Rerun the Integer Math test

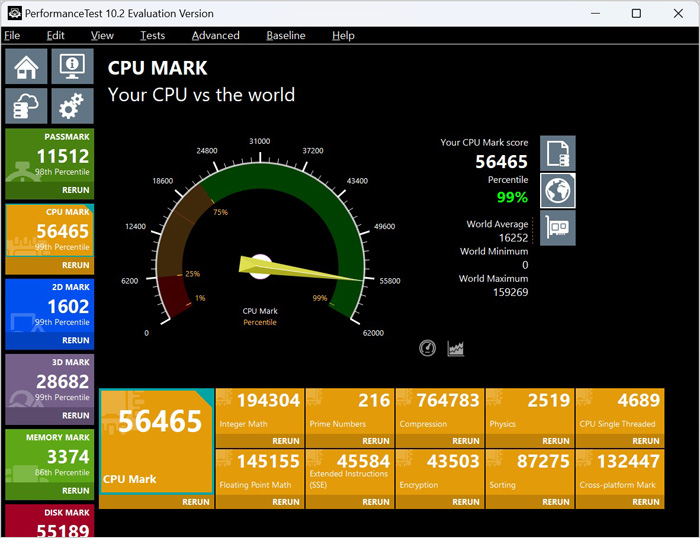[x=286, y=441]
